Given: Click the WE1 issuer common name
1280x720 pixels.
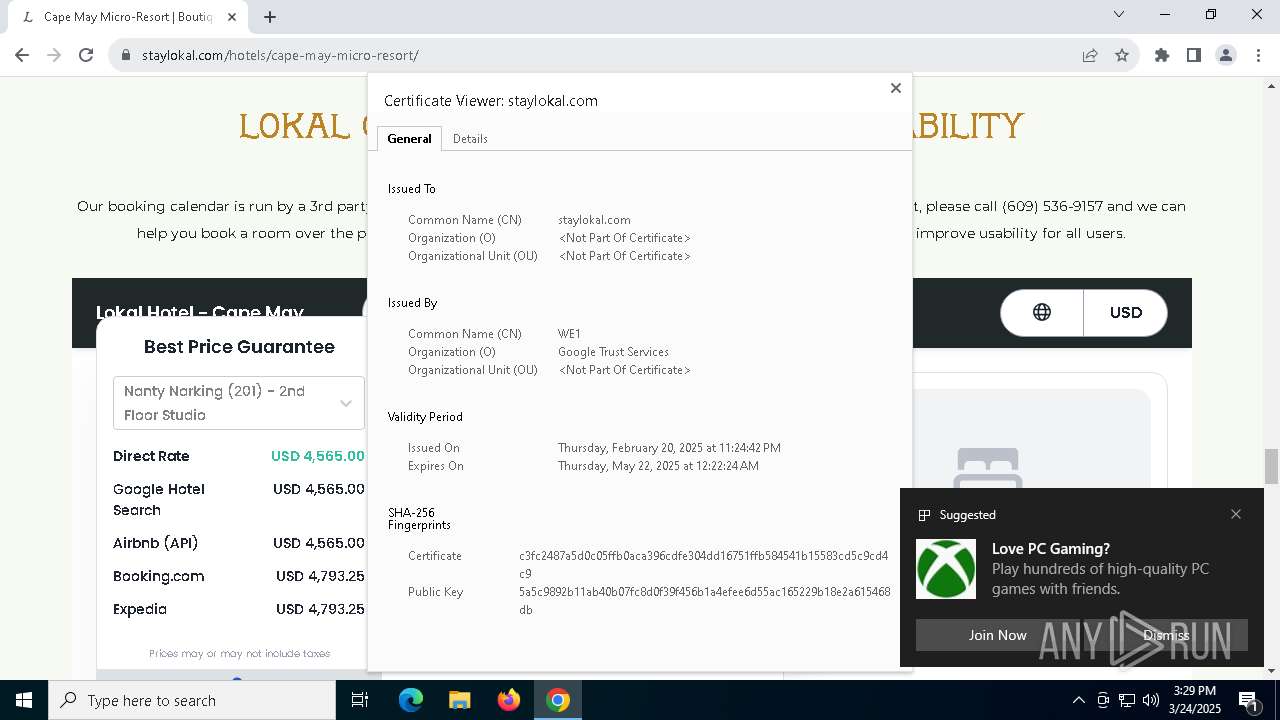Looking at the screenshot, I should tap(569, 334).
